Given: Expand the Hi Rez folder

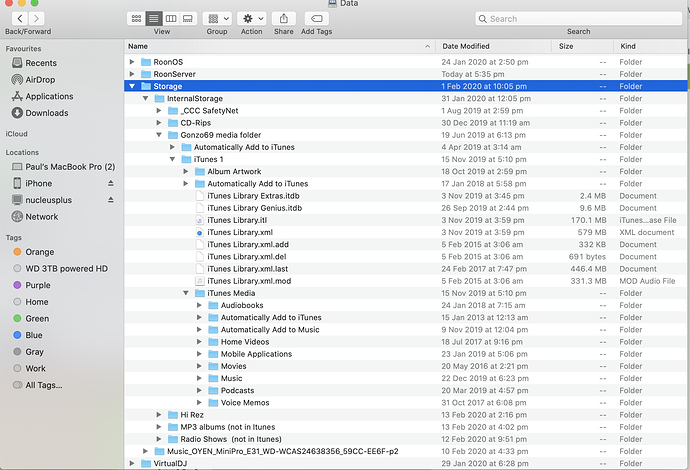Looking at the screenshot, I should [159, 415].
